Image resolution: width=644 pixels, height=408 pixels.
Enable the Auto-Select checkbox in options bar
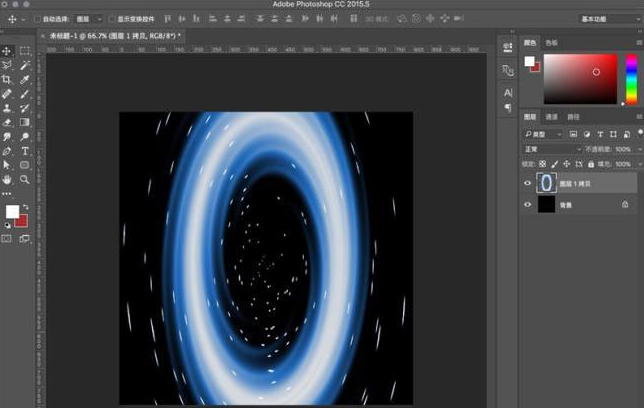[37, 19]
